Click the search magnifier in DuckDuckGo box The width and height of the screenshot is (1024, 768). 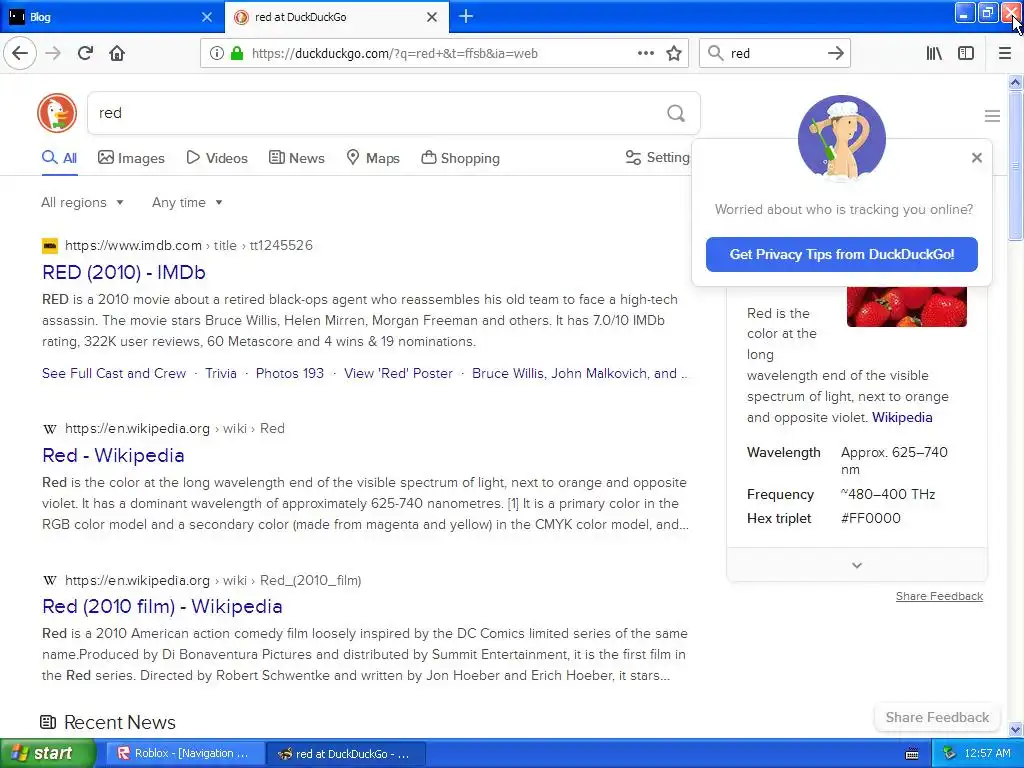coord(676,113)
